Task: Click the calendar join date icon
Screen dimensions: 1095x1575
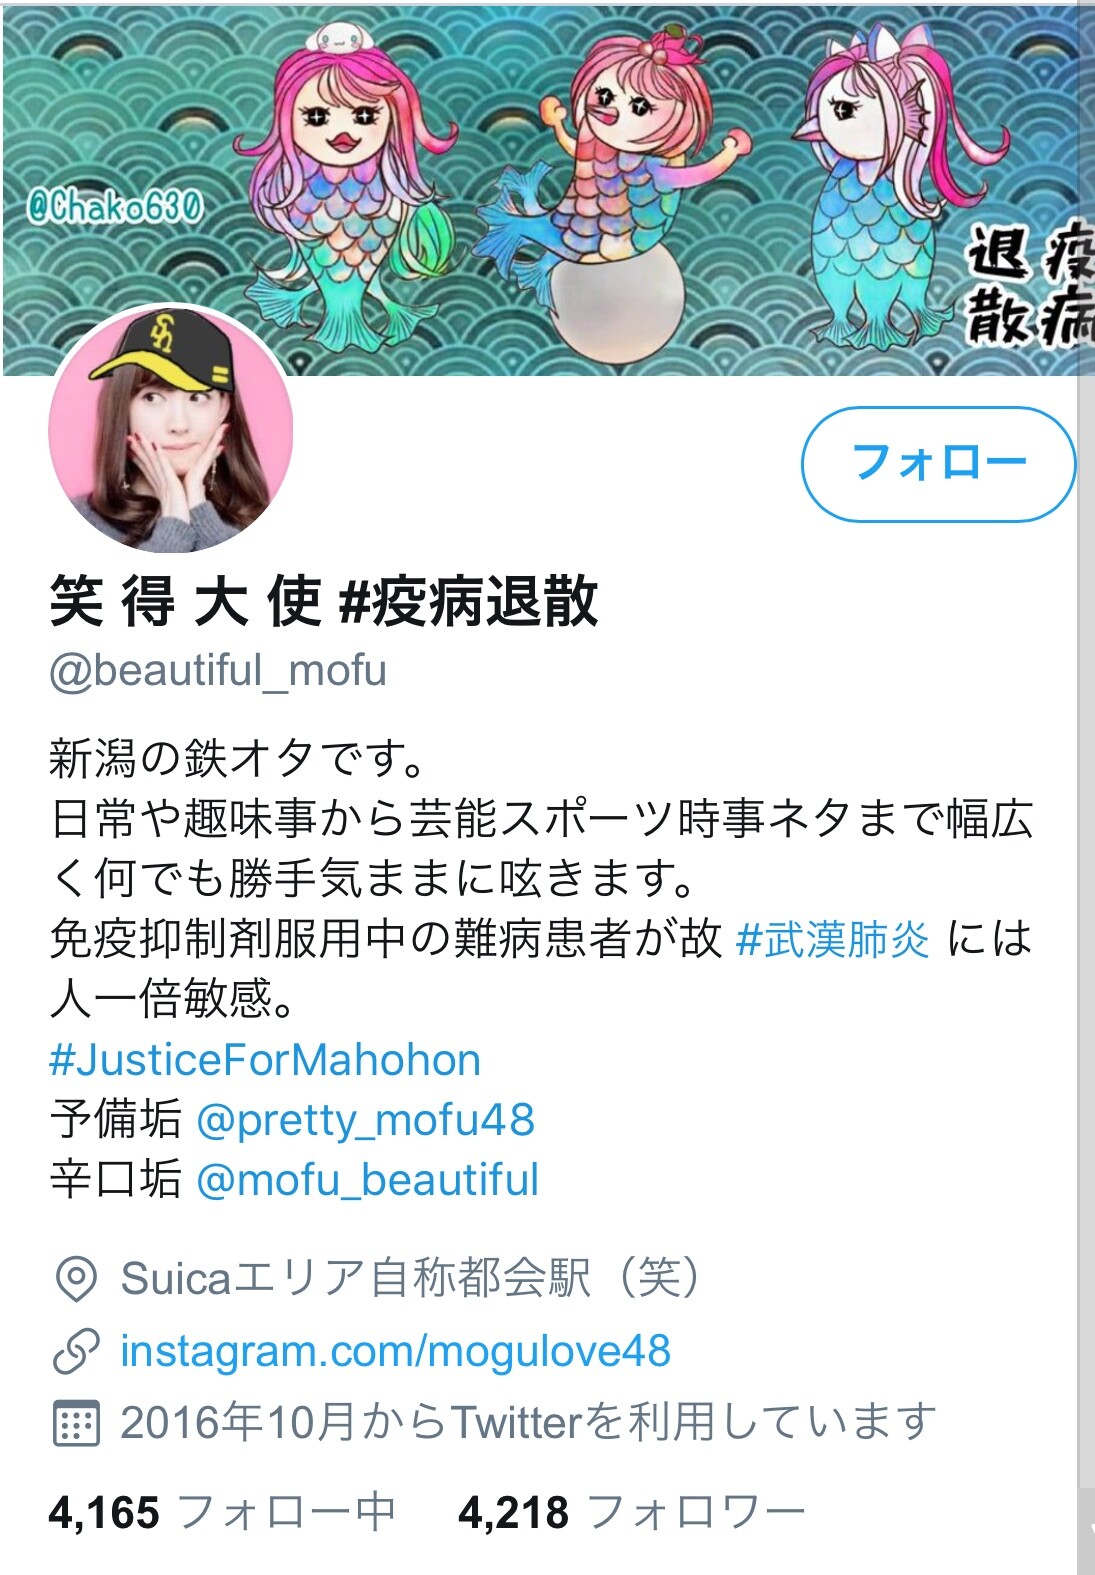Action: click(x=75, y=1423)
